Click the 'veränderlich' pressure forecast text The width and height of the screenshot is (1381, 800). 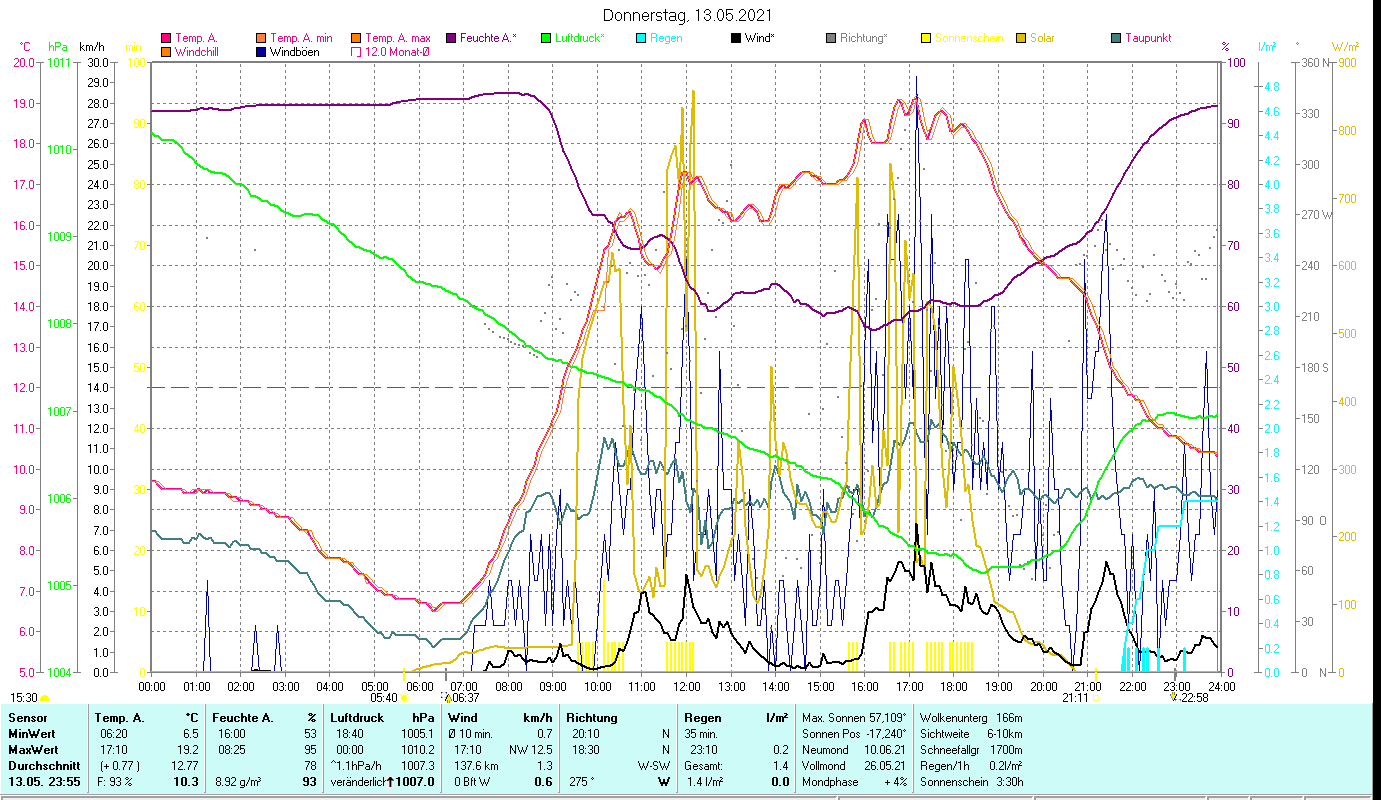click(x=358, y=782)
